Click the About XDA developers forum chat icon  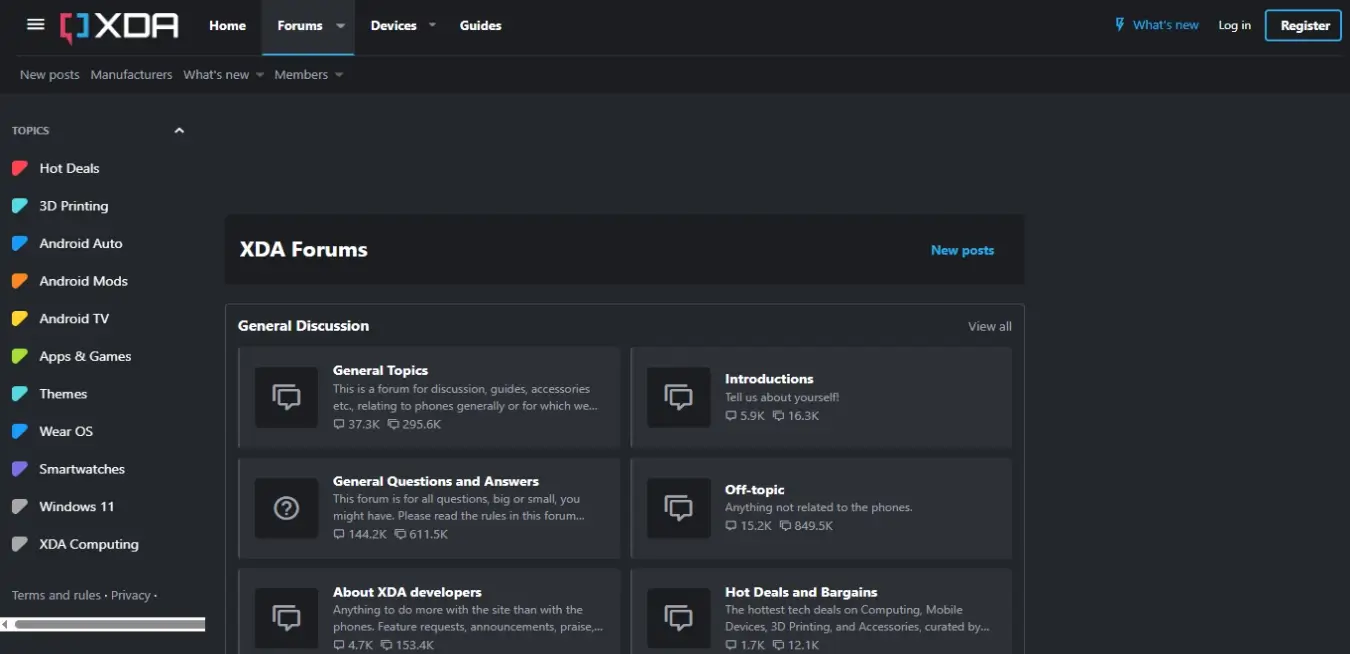[x=287, y=619]
